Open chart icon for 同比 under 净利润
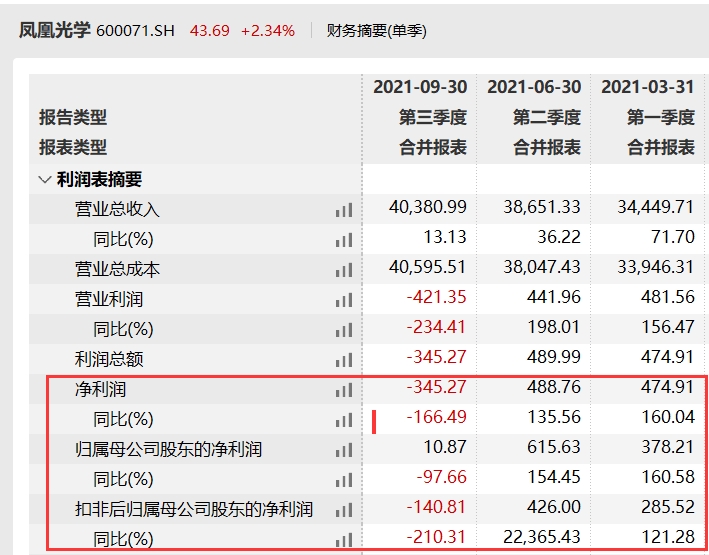Viewport: 709px width, 555px height. (x=344, y=421)
